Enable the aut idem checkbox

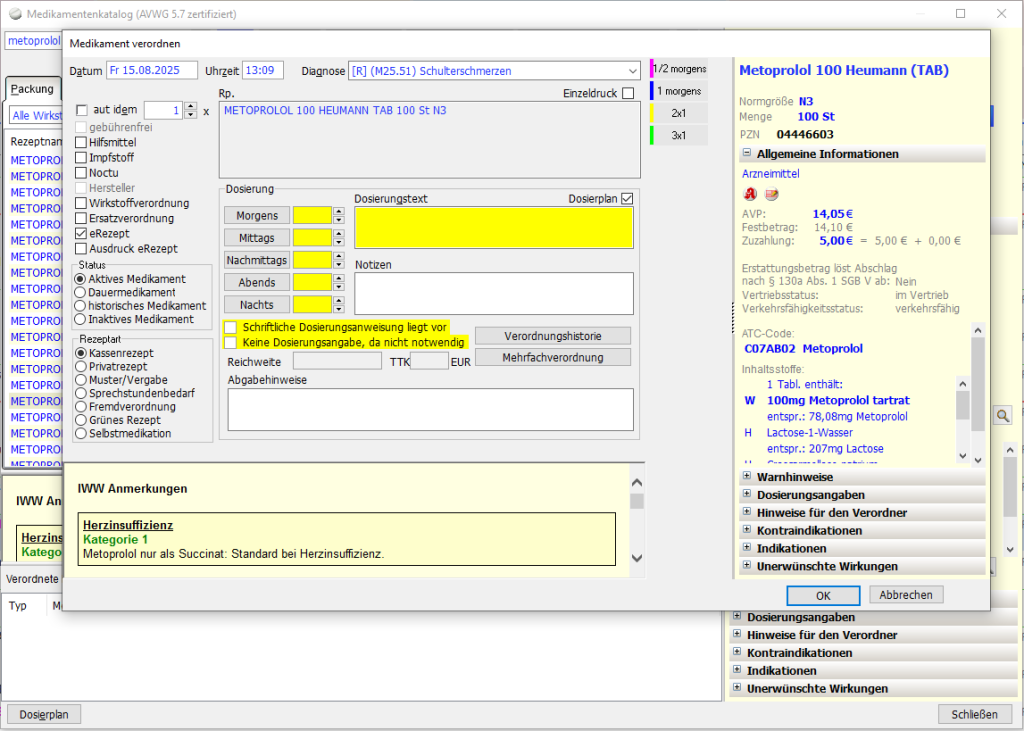pyautogui.click(x=82, y=110)
